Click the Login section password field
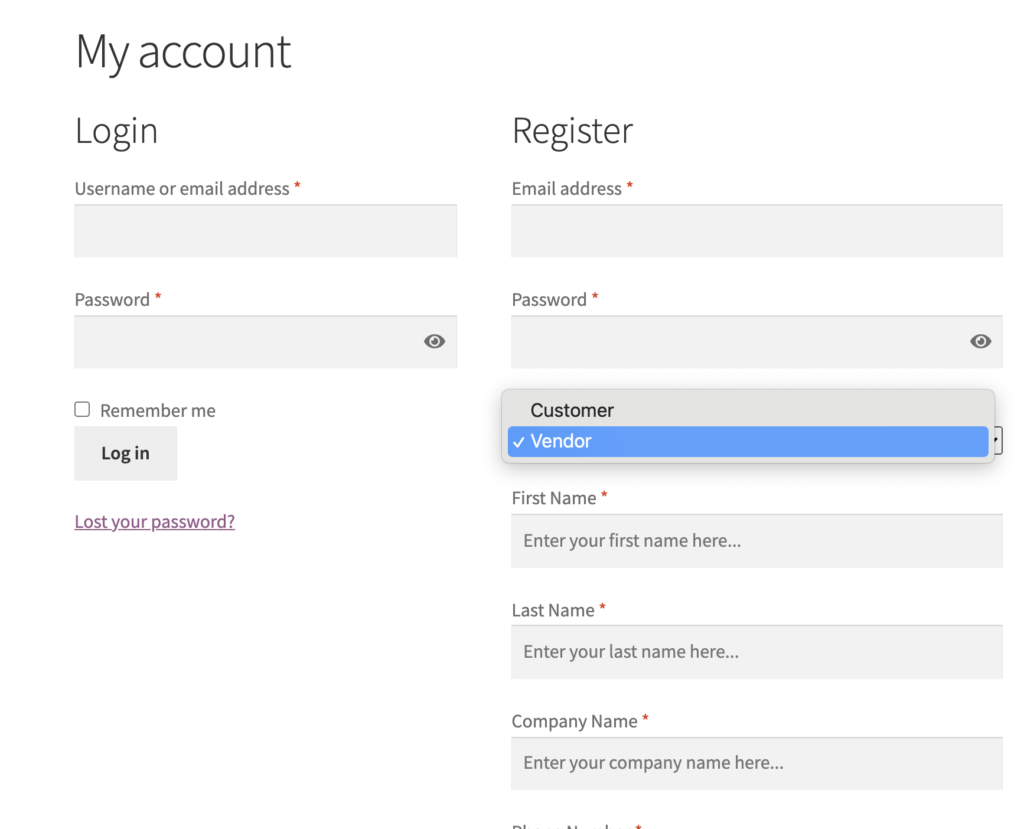1024x829 pixels. click(x=266, y=342)
